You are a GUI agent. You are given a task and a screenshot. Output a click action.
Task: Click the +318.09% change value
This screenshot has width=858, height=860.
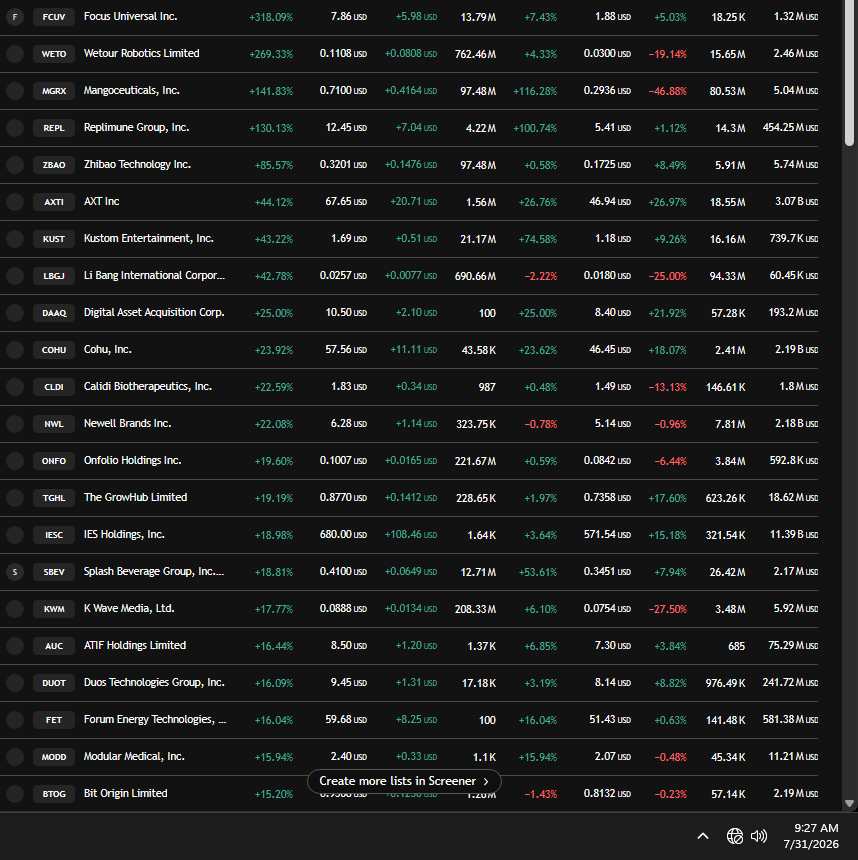[x=271, y=18]
